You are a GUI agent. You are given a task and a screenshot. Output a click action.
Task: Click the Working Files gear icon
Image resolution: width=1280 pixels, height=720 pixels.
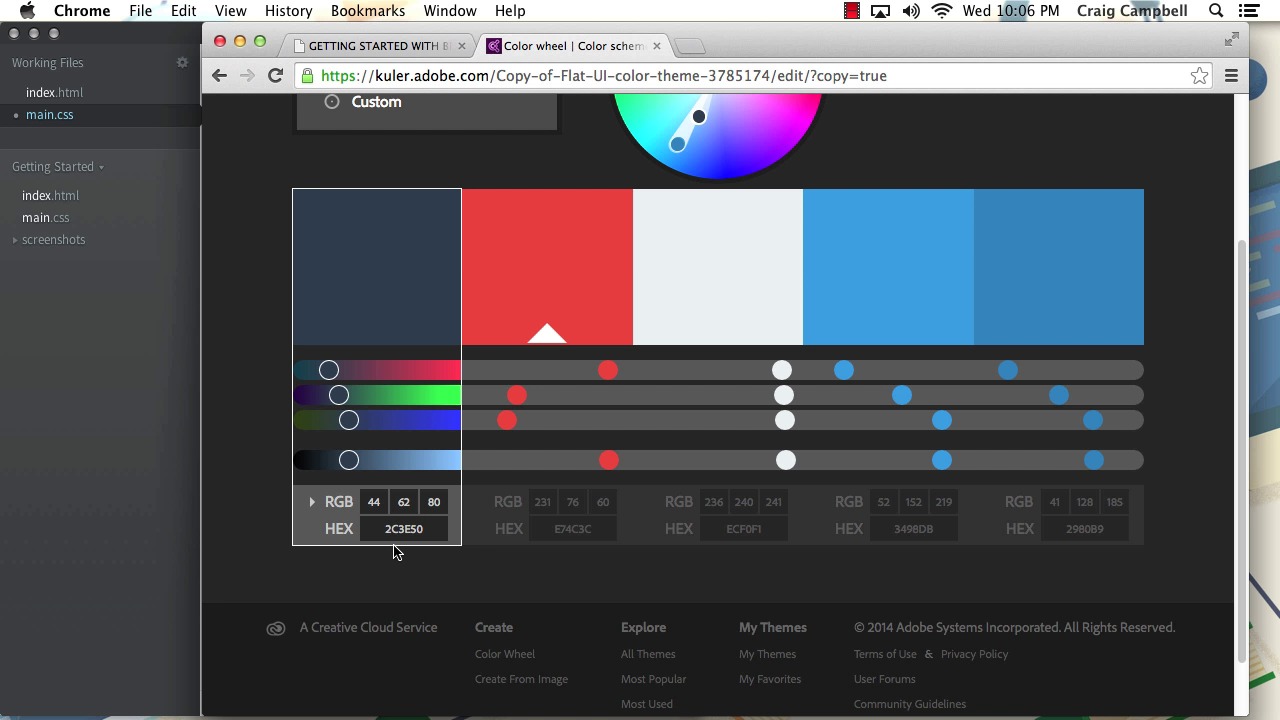click(x=182, y=62)
